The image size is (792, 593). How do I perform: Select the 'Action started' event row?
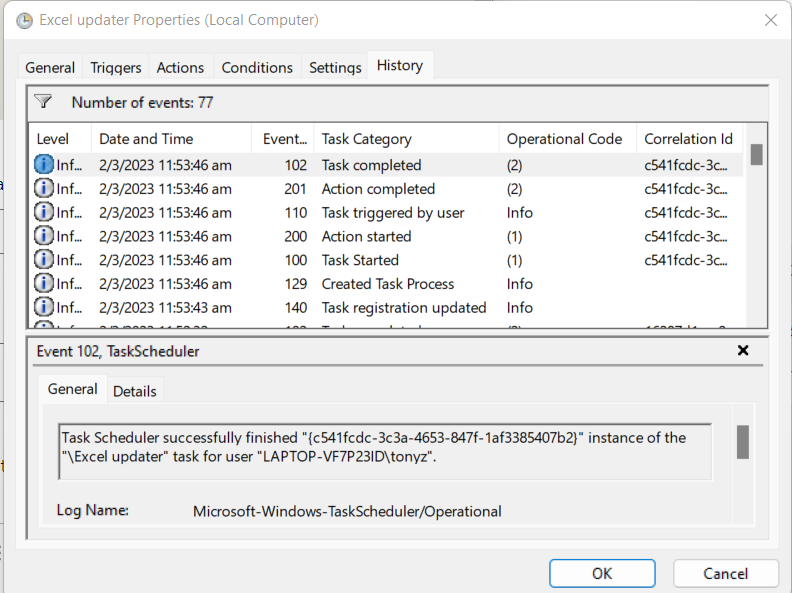pyautogui.click(x=386, y=236)
